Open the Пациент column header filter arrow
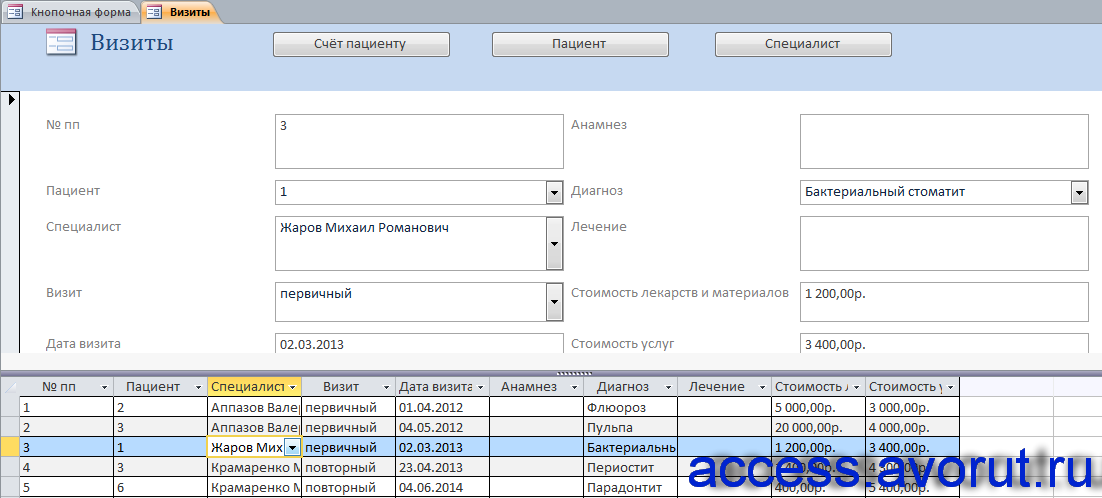This screenshot has height=498, width=1102. click(198, 388)
